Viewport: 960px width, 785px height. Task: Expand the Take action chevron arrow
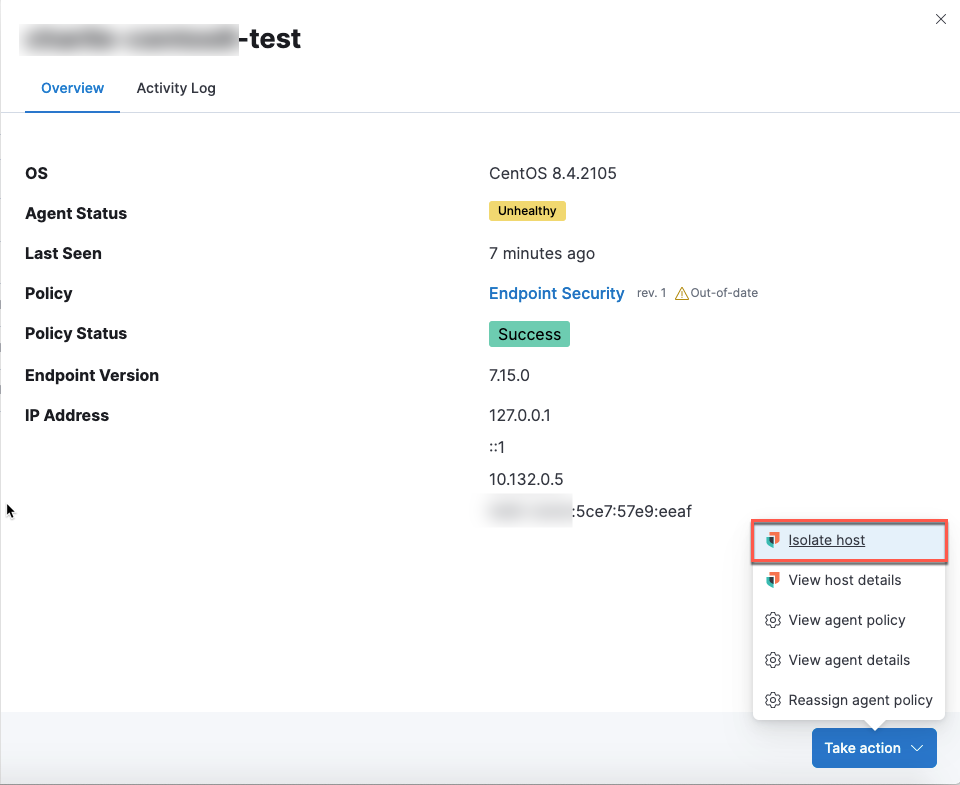click(918, 748)
